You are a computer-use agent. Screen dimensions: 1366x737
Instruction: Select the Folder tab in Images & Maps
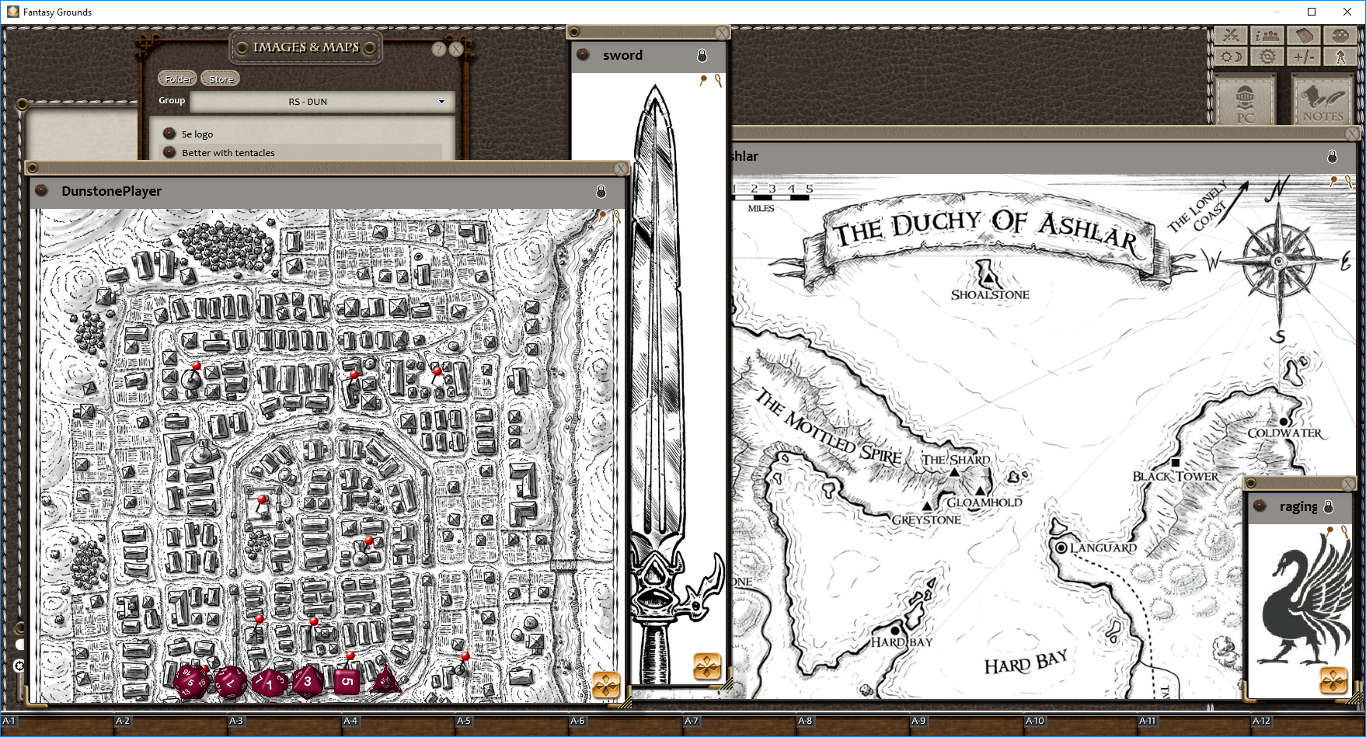[x=177, y=77]
